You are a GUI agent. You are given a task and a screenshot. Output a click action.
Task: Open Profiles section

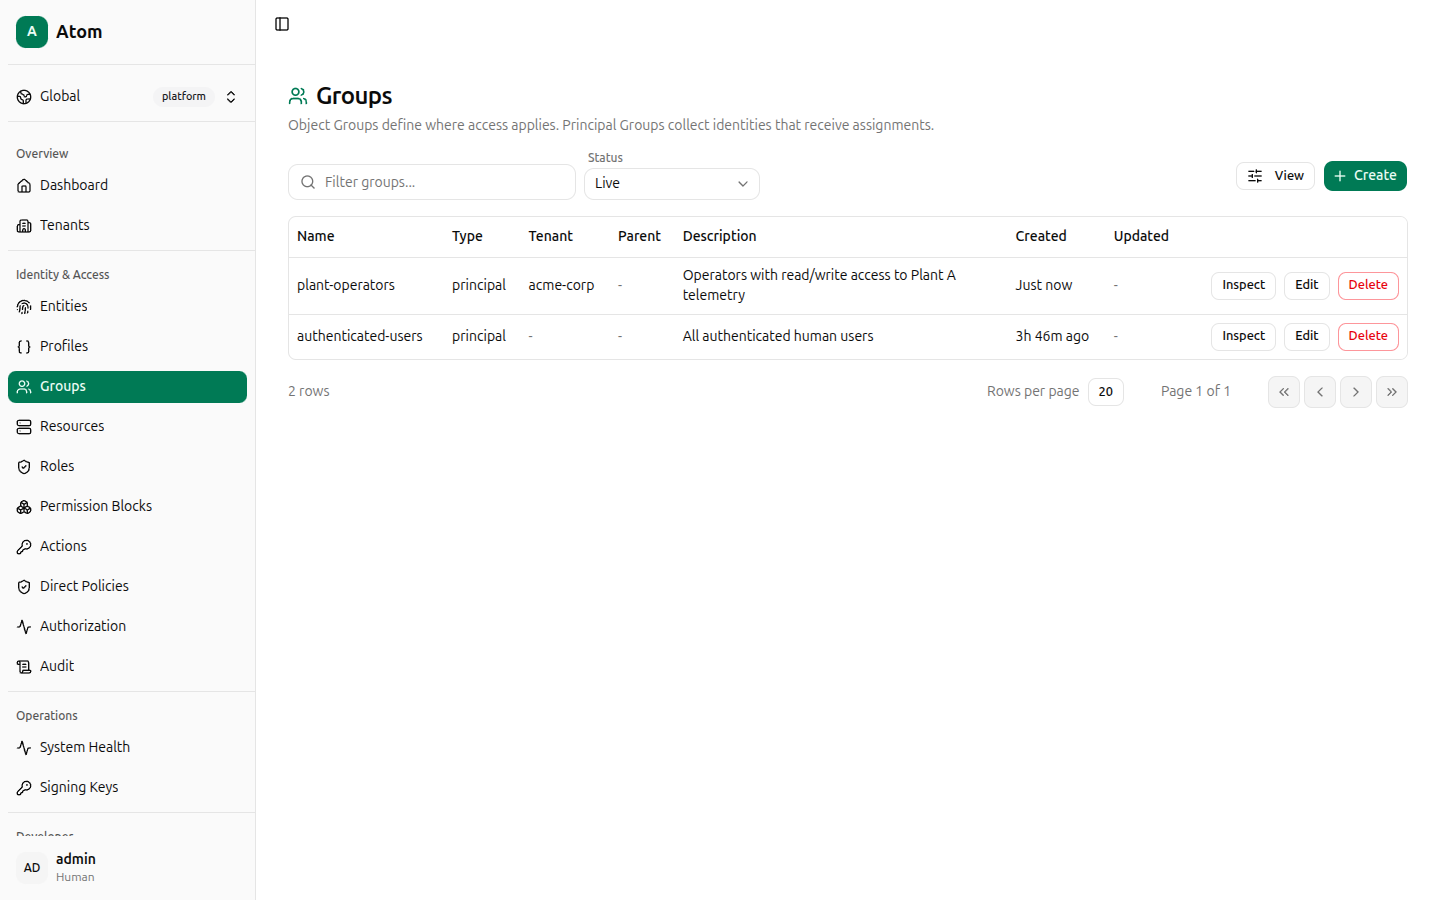click(x=127, y=347)
